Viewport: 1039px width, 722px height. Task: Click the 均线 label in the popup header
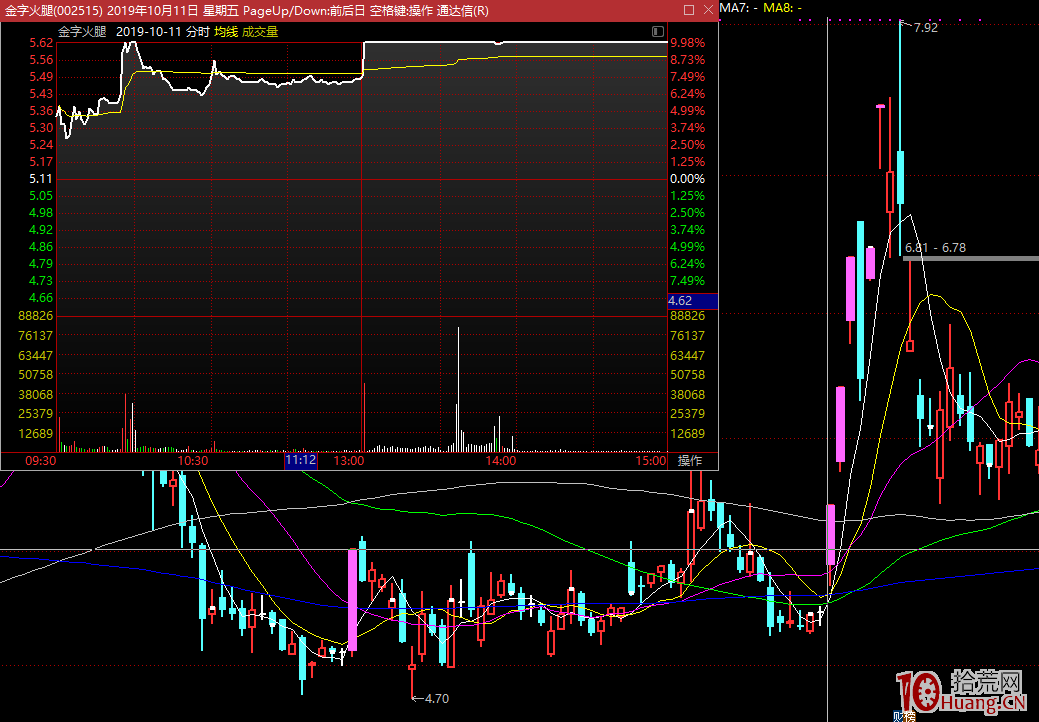click(x=225, y=32)
